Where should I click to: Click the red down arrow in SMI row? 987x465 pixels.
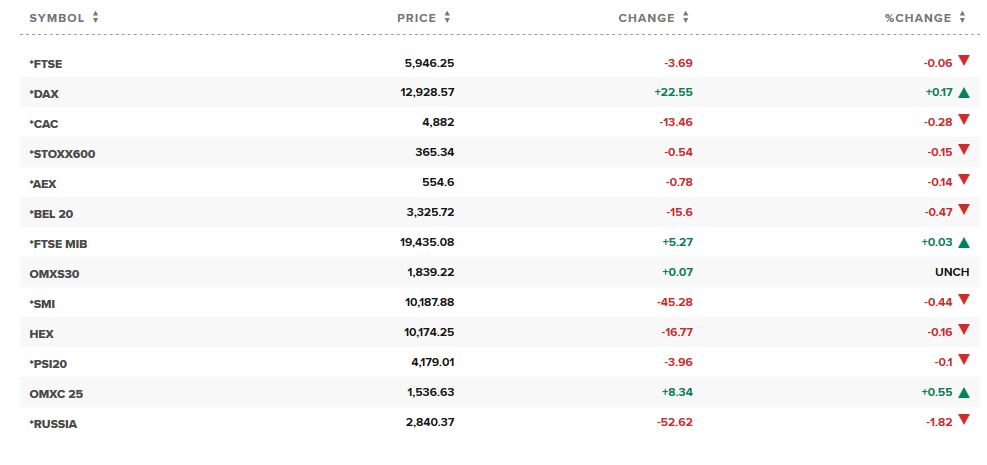click(x=964, y=300)
